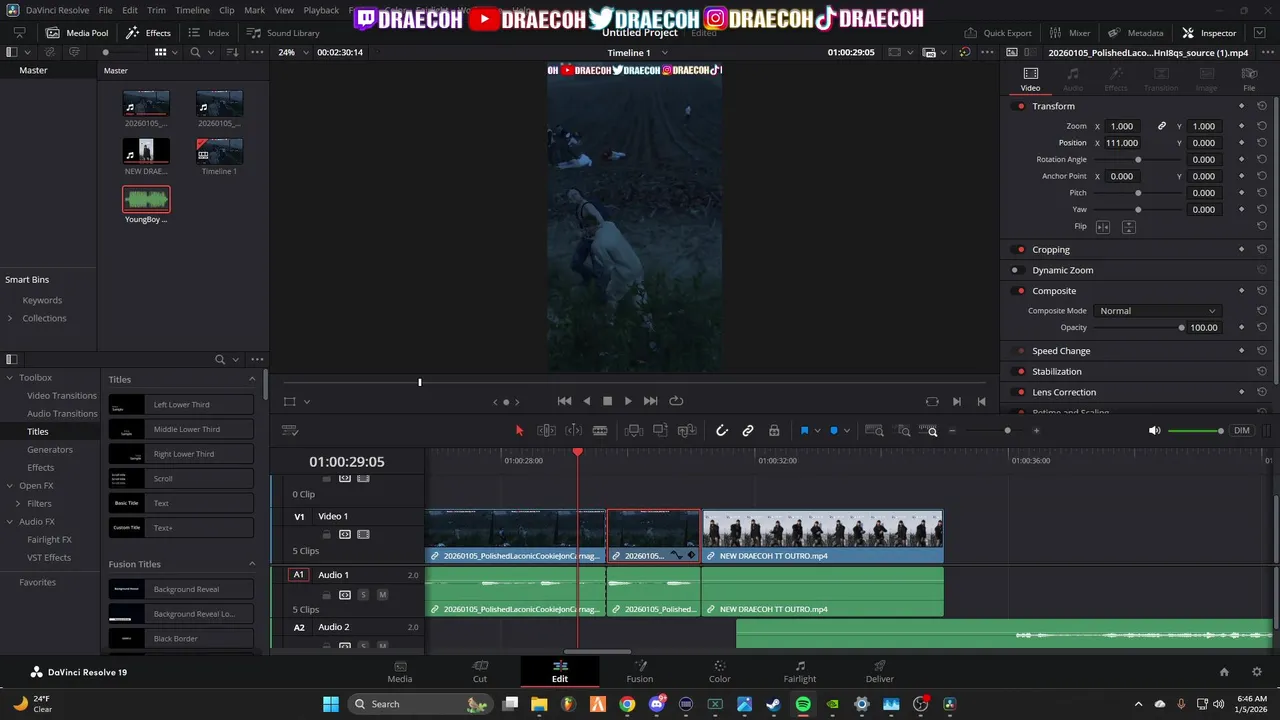Stop playback
This screenshot has width=1280, height=720.
[607, 401]
